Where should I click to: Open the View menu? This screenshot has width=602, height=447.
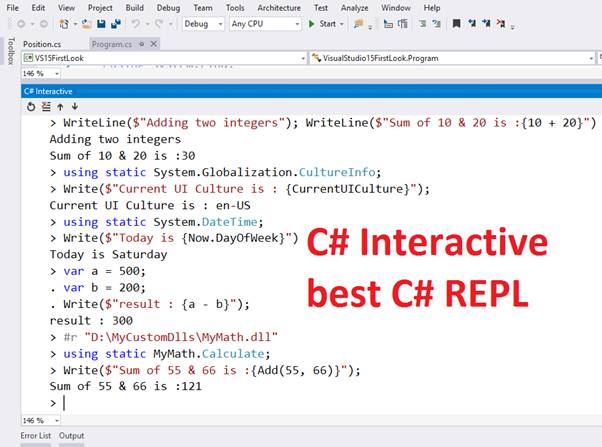click(66, 8)
